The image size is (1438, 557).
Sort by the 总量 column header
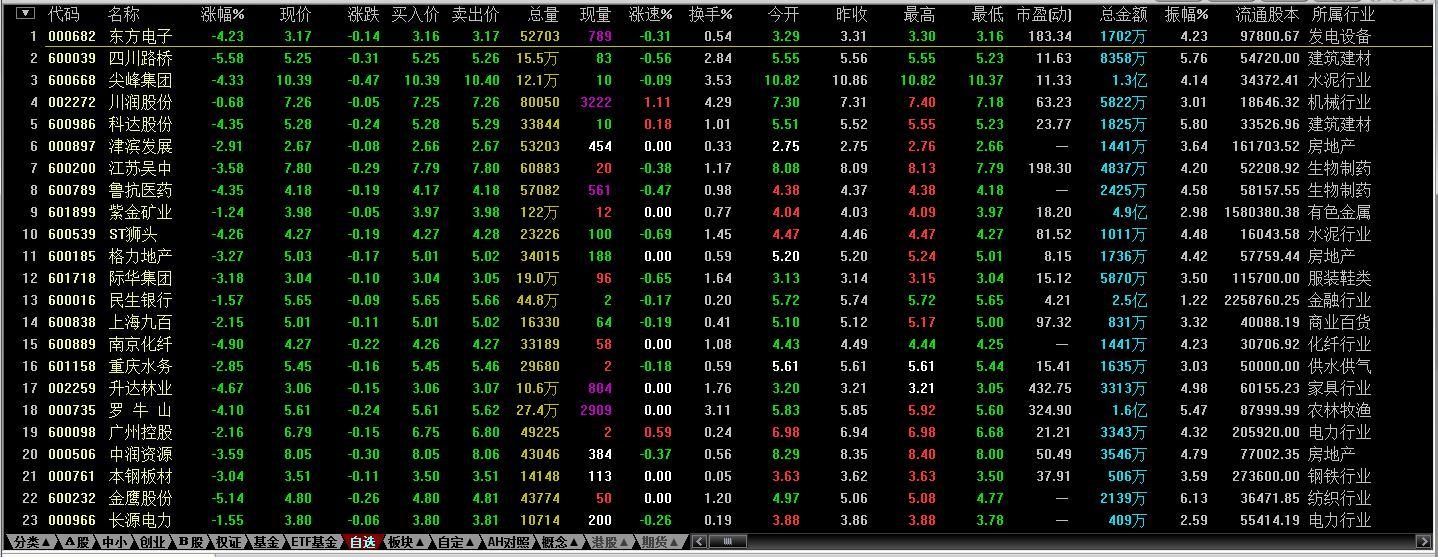pyautogui.click(x=543, y=14)
